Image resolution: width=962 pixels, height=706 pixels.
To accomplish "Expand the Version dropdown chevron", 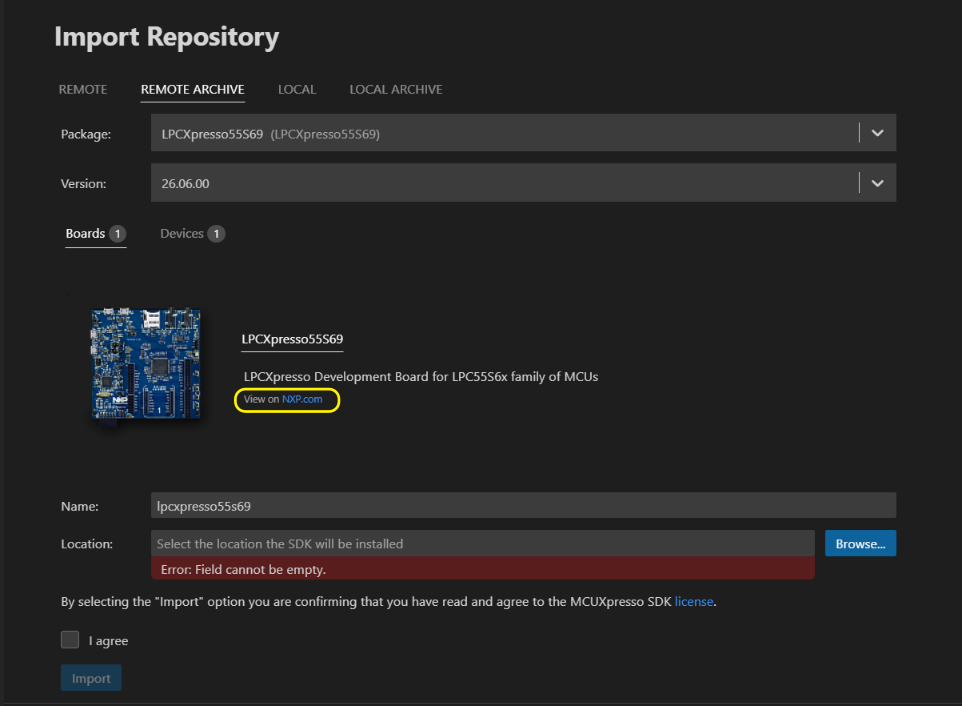I will 877,183.
